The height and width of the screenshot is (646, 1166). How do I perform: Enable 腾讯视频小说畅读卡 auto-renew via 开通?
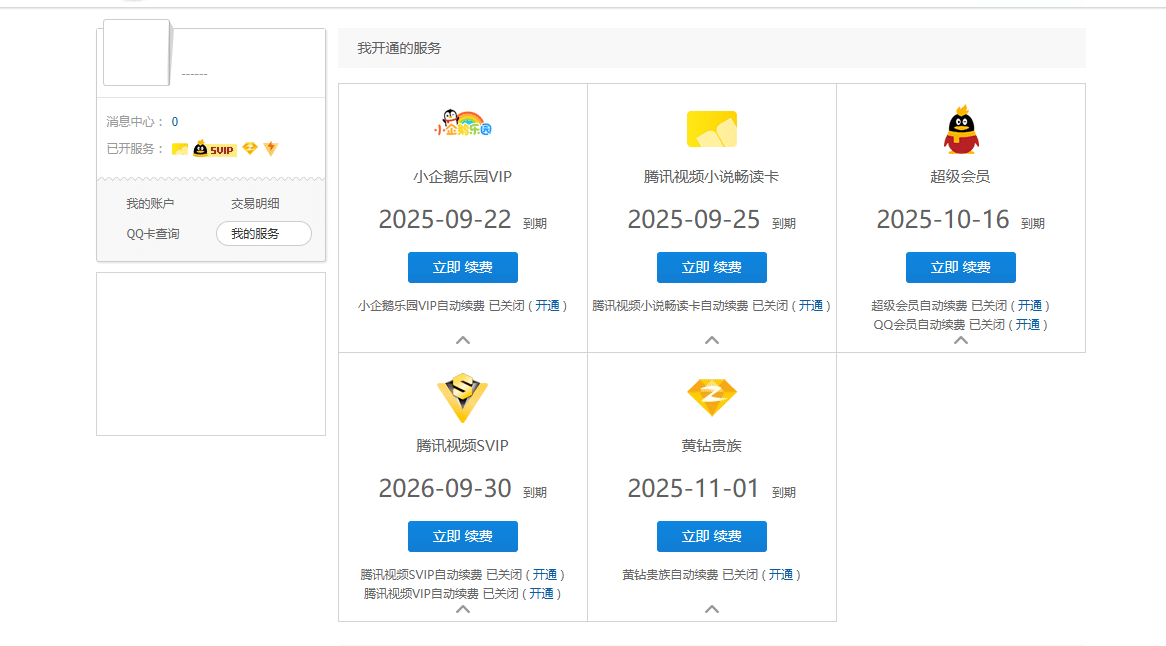(811, 306)
